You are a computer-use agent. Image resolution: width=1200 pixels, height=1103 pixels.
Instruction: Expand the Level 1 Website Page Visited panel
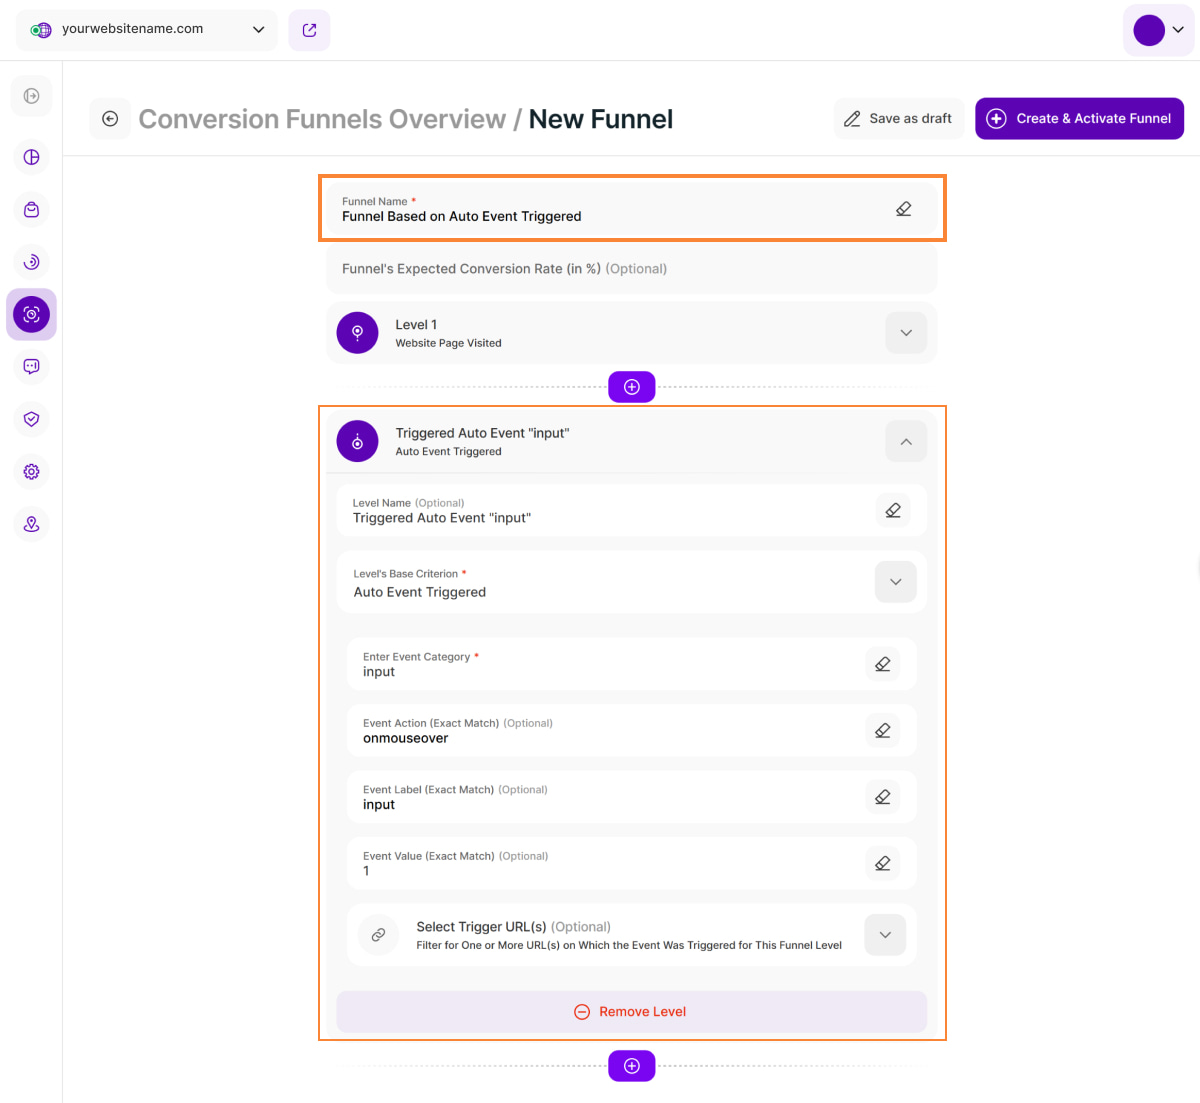coord(906,333)
